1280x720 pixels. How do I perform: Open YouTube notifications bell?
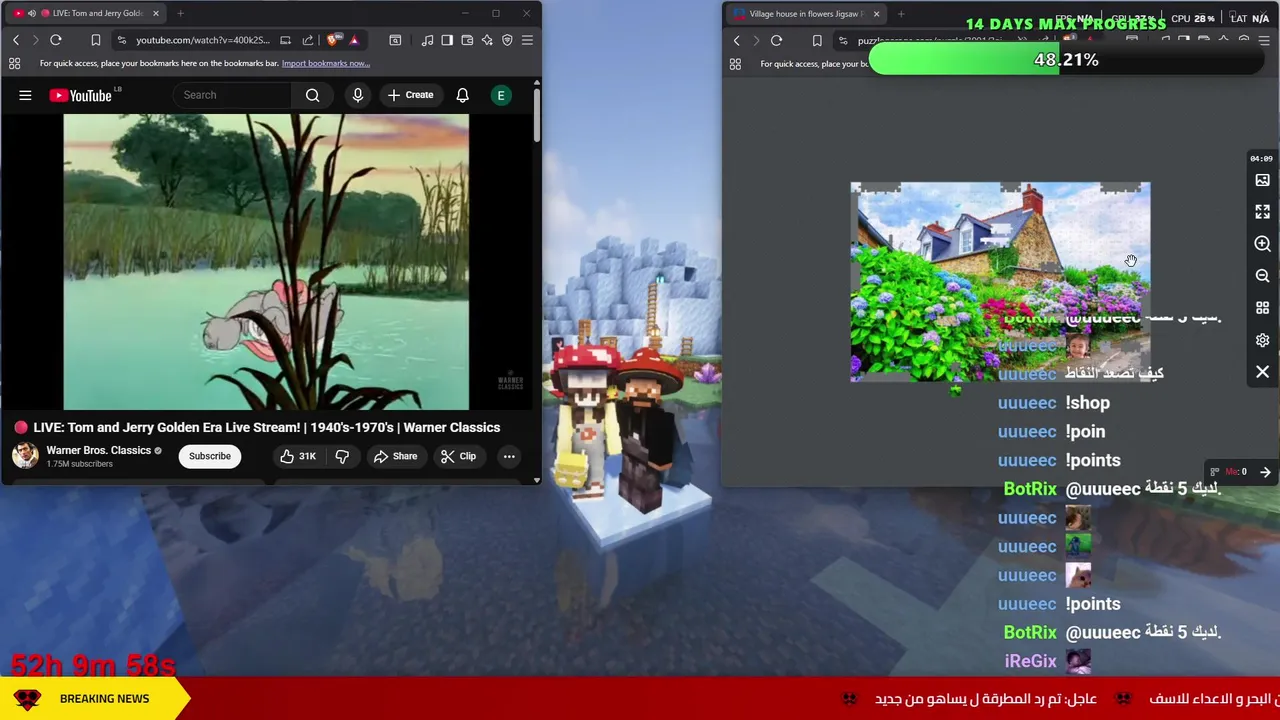click(462, 95)
